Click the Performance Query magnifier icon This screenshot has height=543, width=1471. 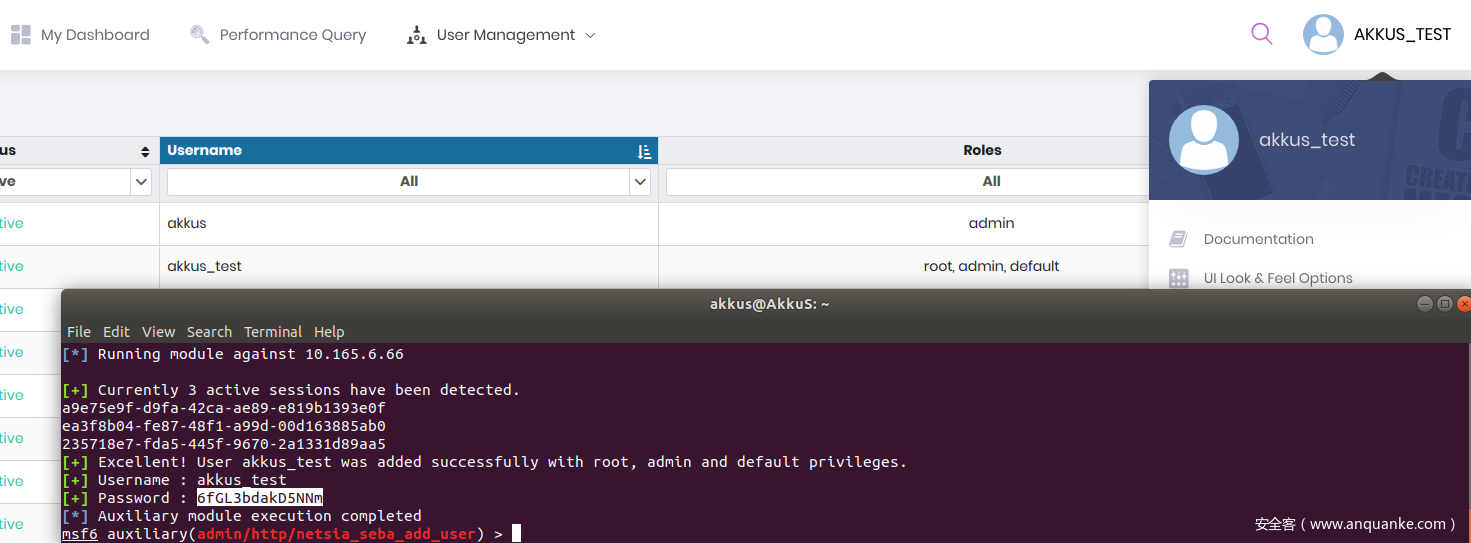[199, 35]
